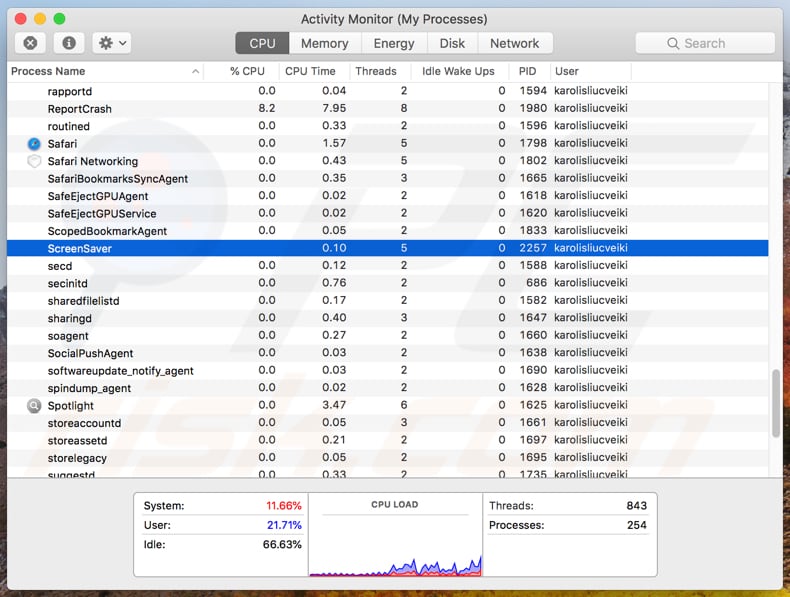Click CPU Time 3.47 for Spotlight
The image size is (790, 597).
pyautogui.click(x=334, y=405)
